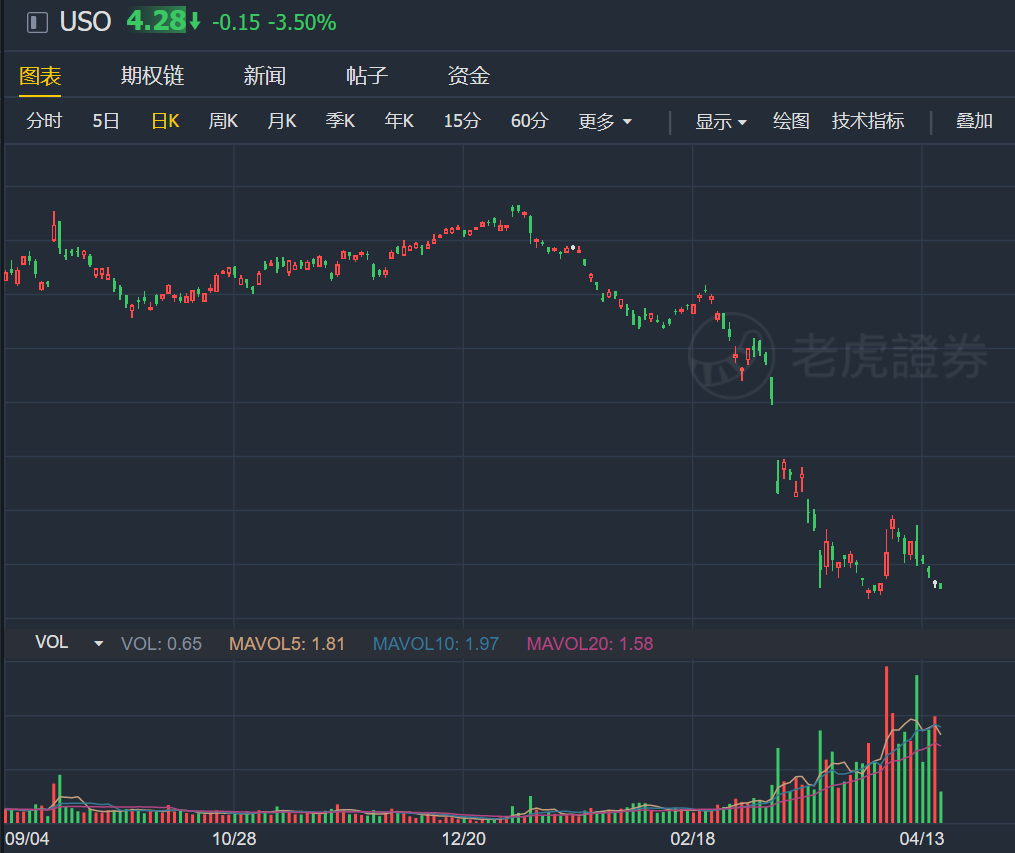The height and width of the screenshot is (853, 1015).
Task: Select the 周K chart period
Action: tap(223, 121)
